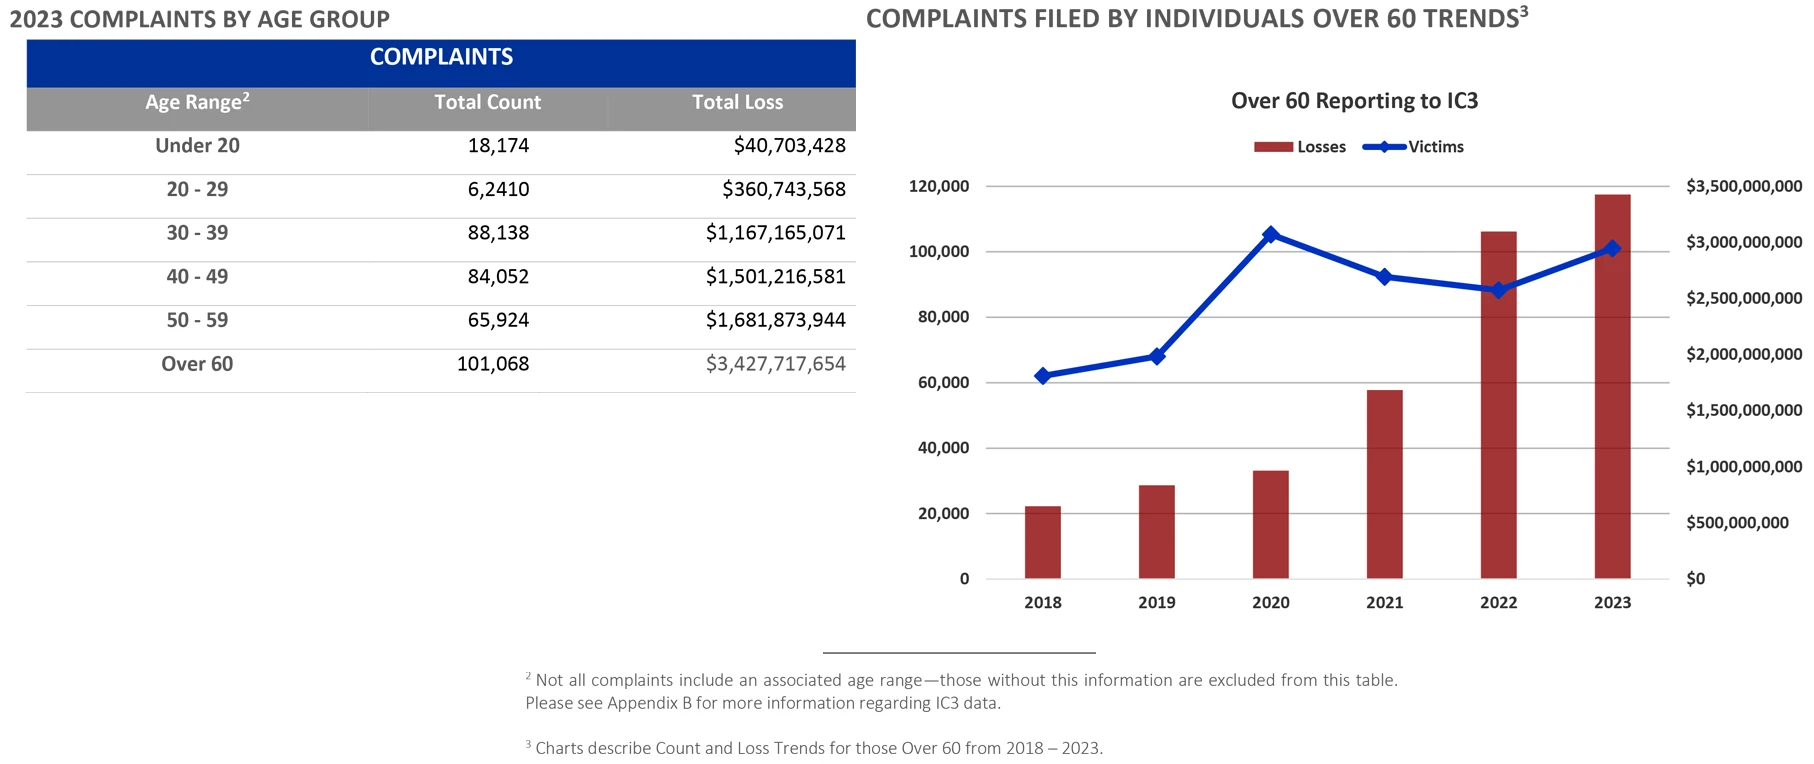Click the count cell 88,138
The width and height of the screenshot is (1814, 764).
498,233
